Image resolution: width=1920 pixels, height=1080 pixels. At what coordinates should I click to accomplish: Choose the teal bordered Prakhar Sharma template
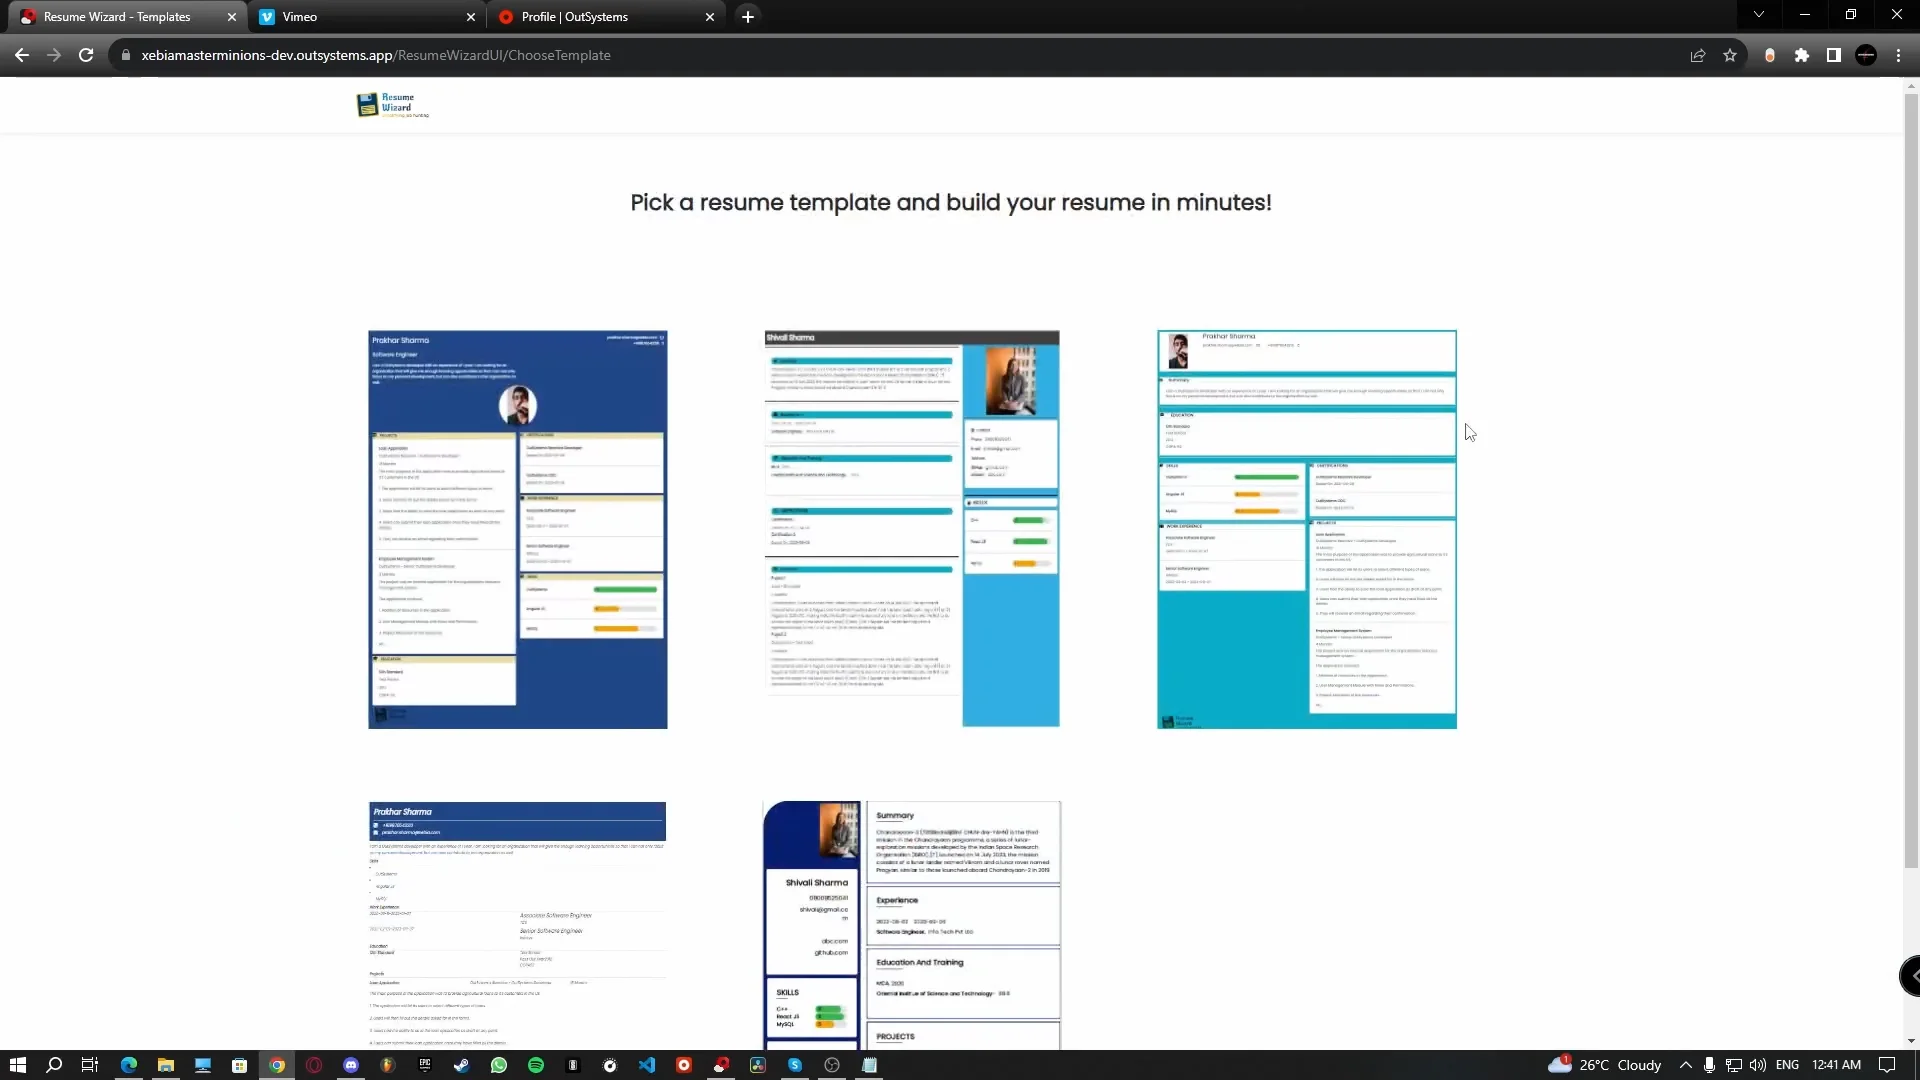pos(1307,529)
